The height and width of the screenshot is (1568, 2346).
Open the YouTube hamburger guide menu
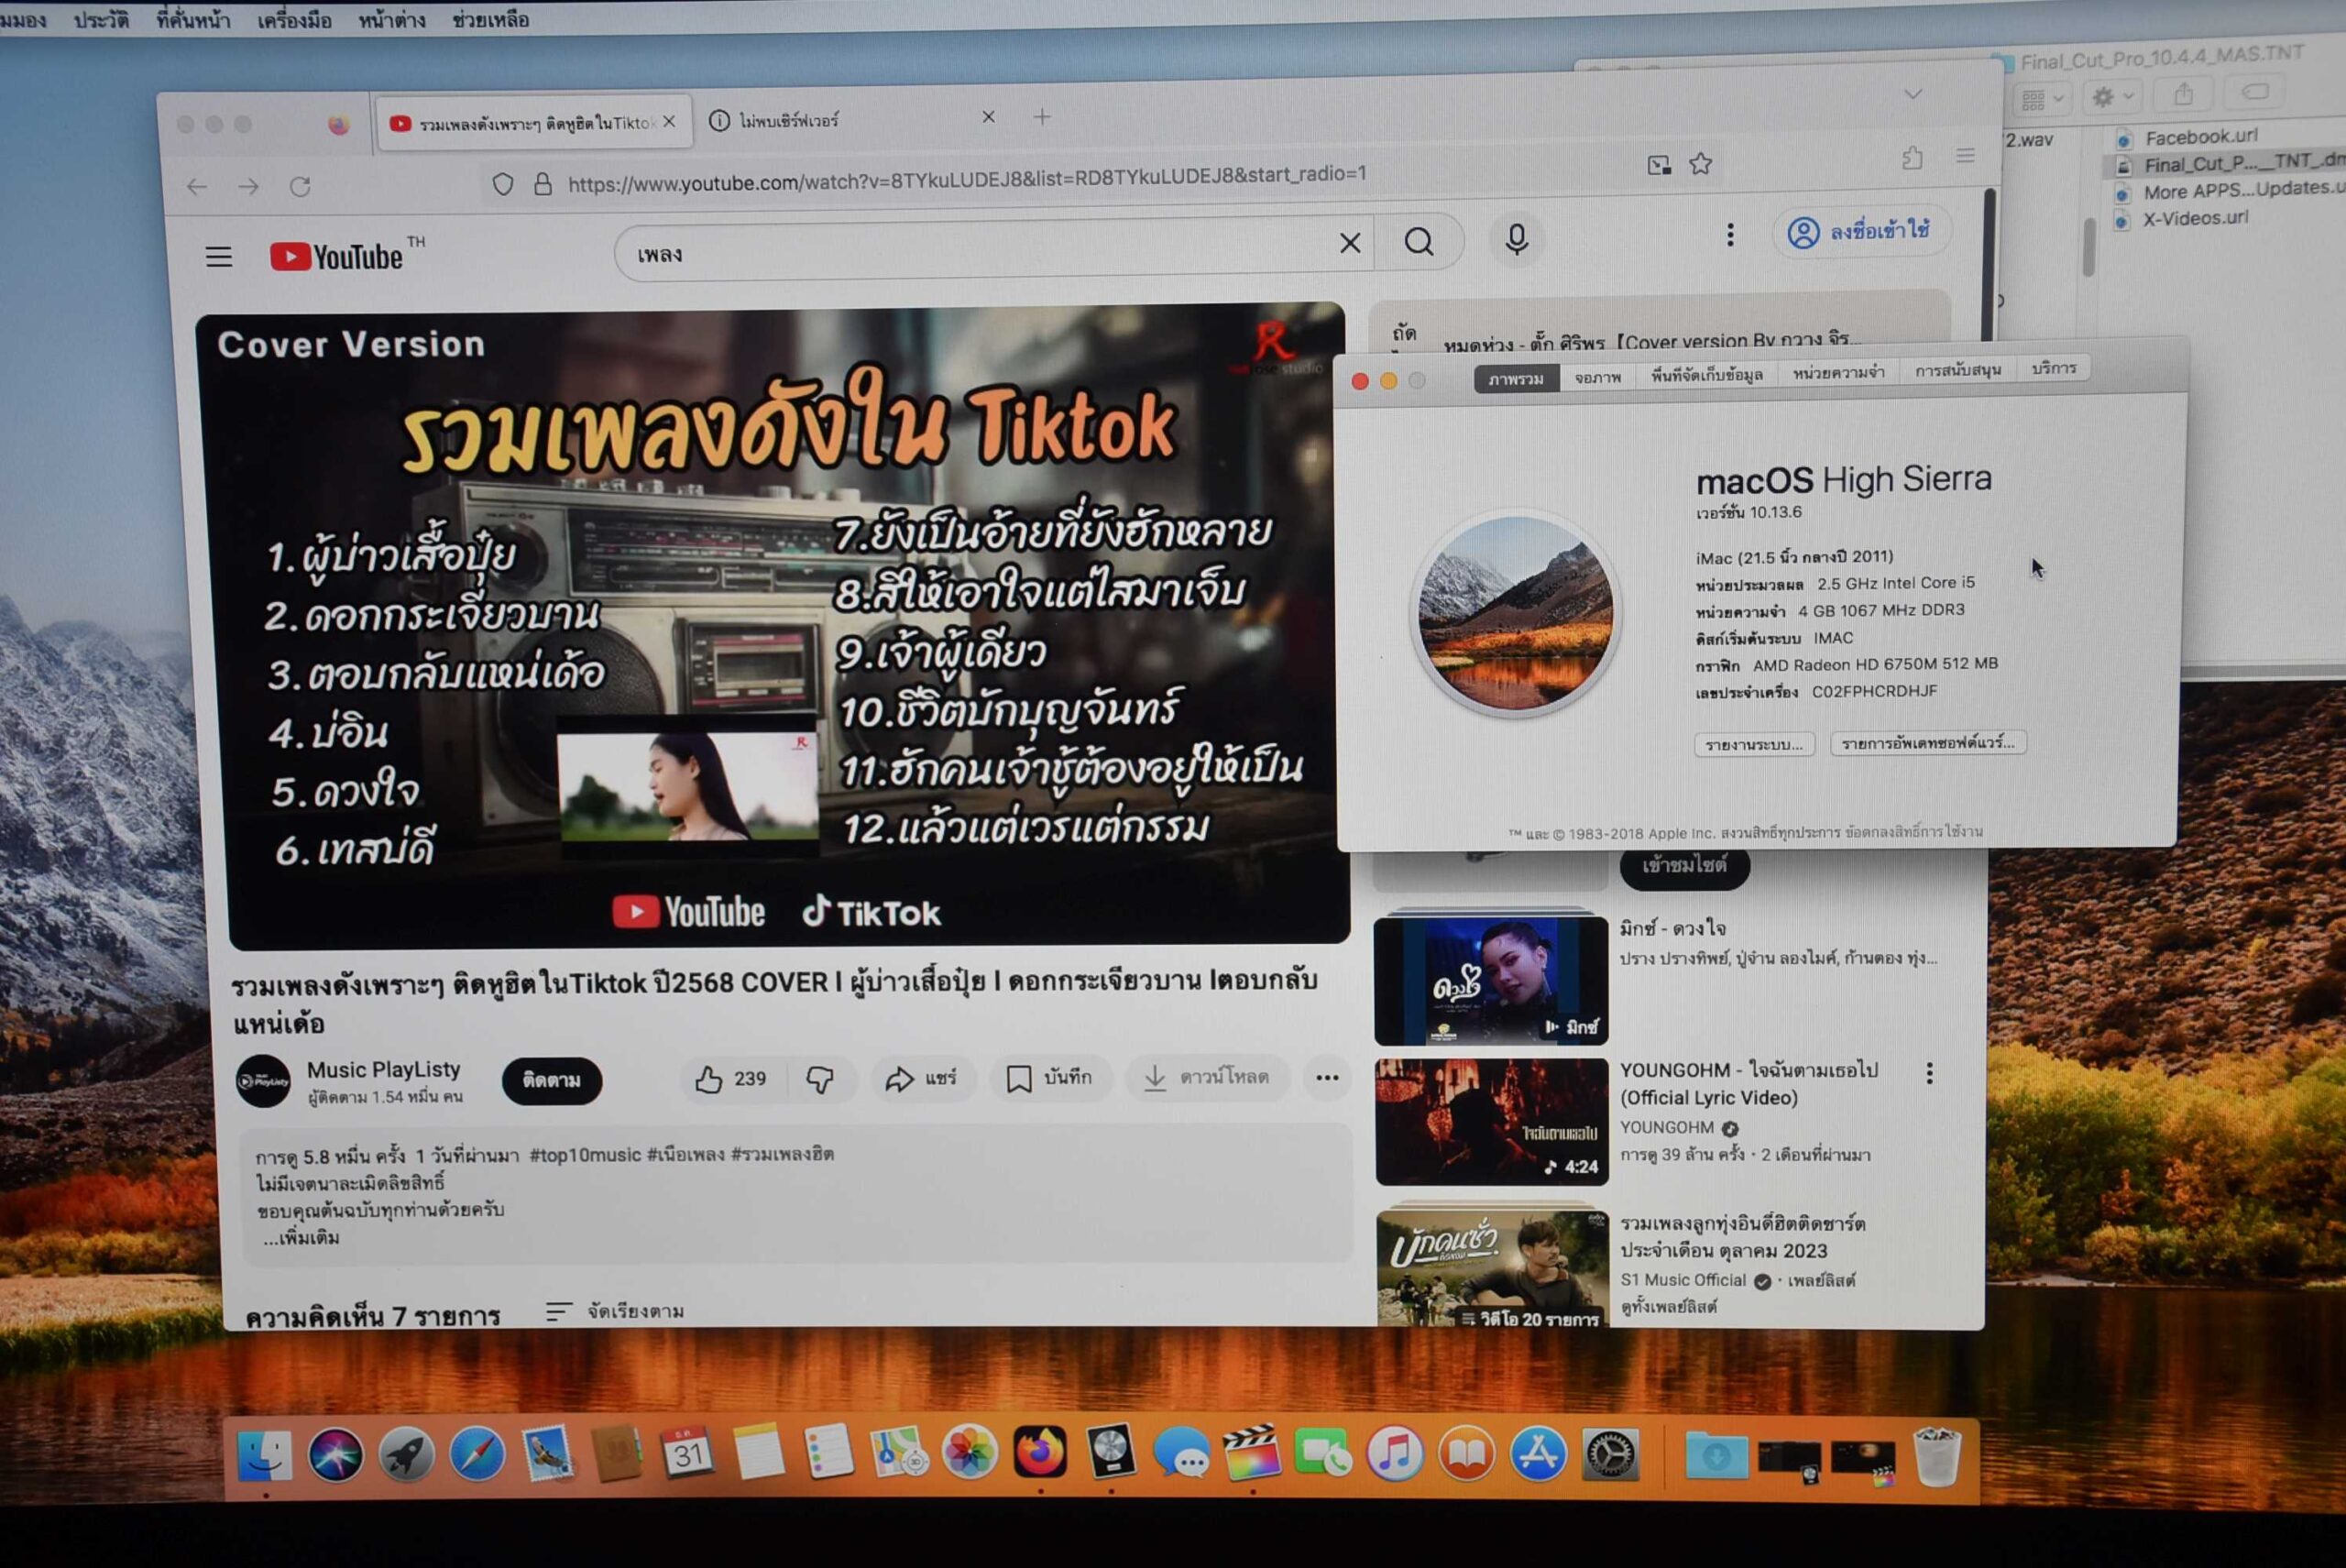(219, 257)
